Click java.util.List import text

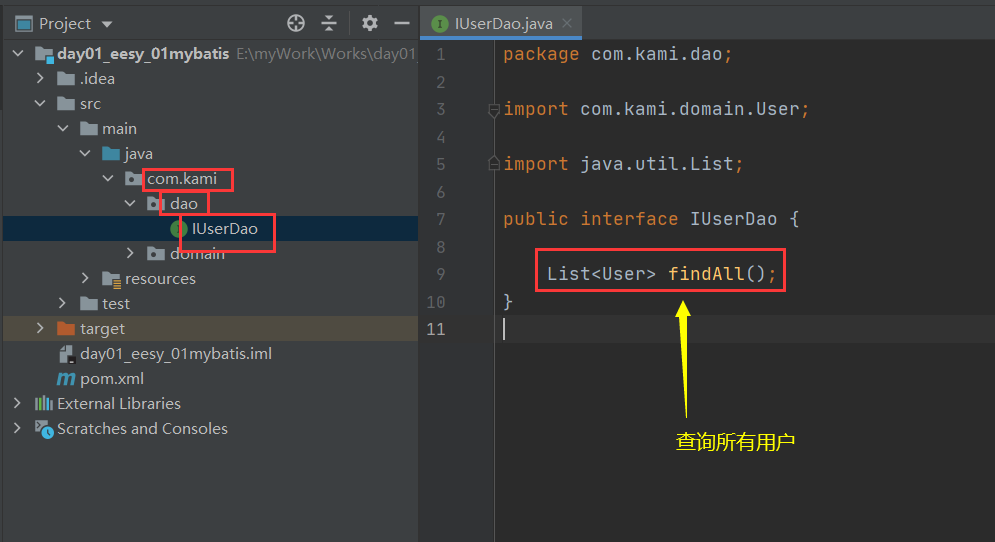[x=657, y=164]
